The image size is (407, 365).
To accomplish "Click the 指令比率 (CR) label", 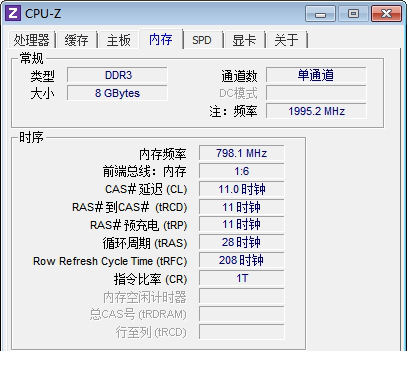I will point(150,279).
